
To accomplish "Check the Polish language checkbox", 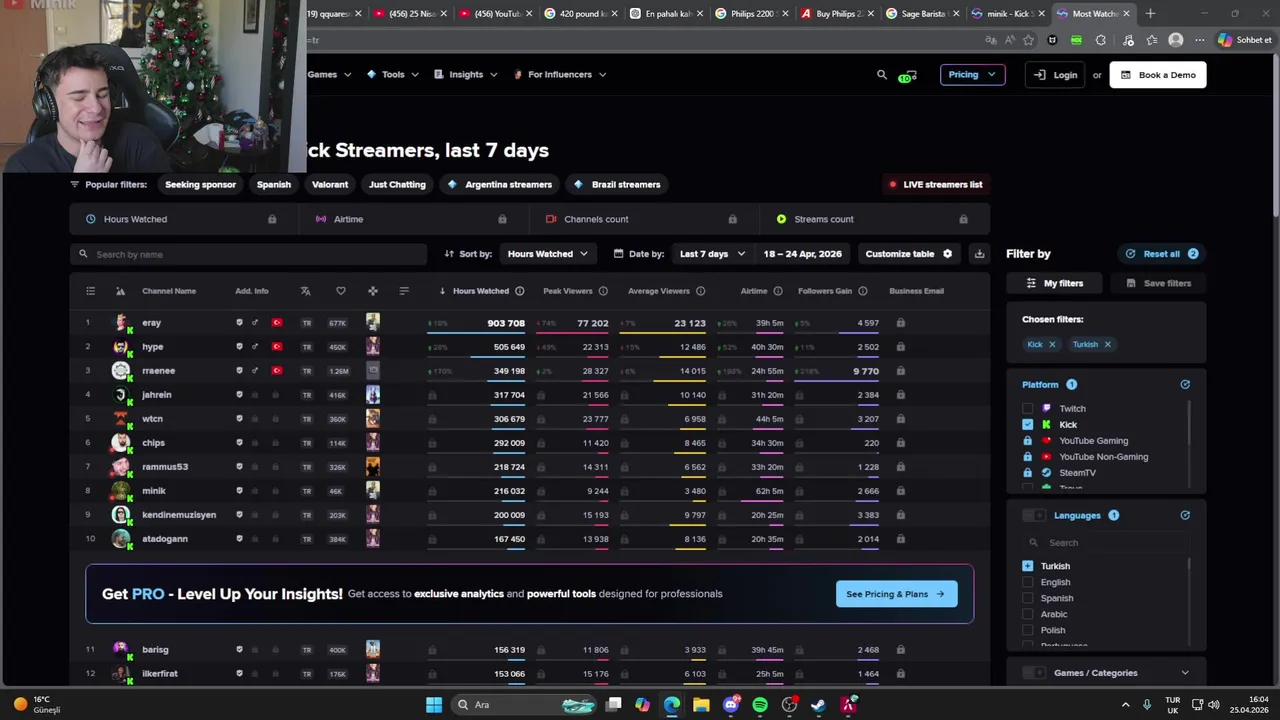I will [1028, 630].
